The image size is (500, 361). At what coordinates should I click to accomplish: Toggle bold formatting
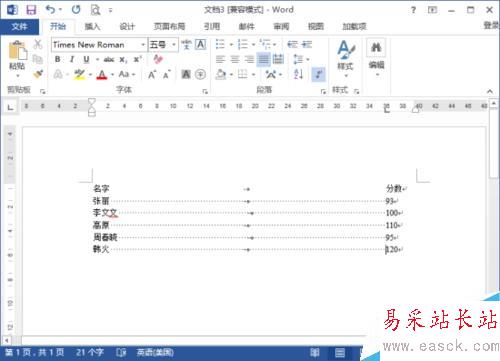58,59
